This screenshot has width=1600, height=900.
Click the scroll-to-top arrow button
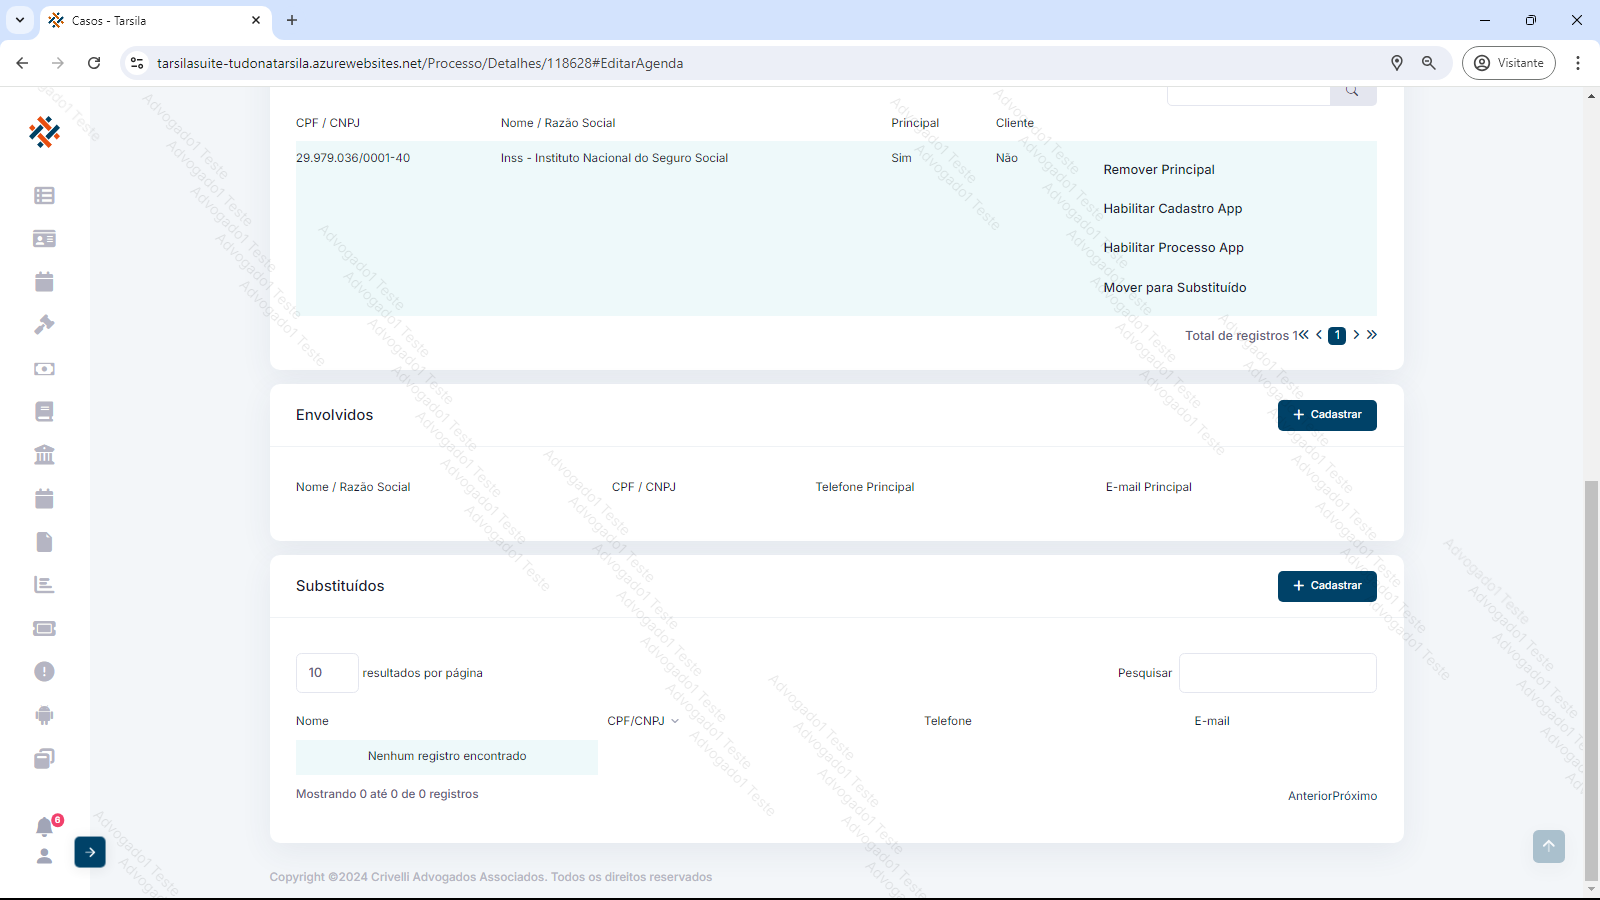point(1548,846)
